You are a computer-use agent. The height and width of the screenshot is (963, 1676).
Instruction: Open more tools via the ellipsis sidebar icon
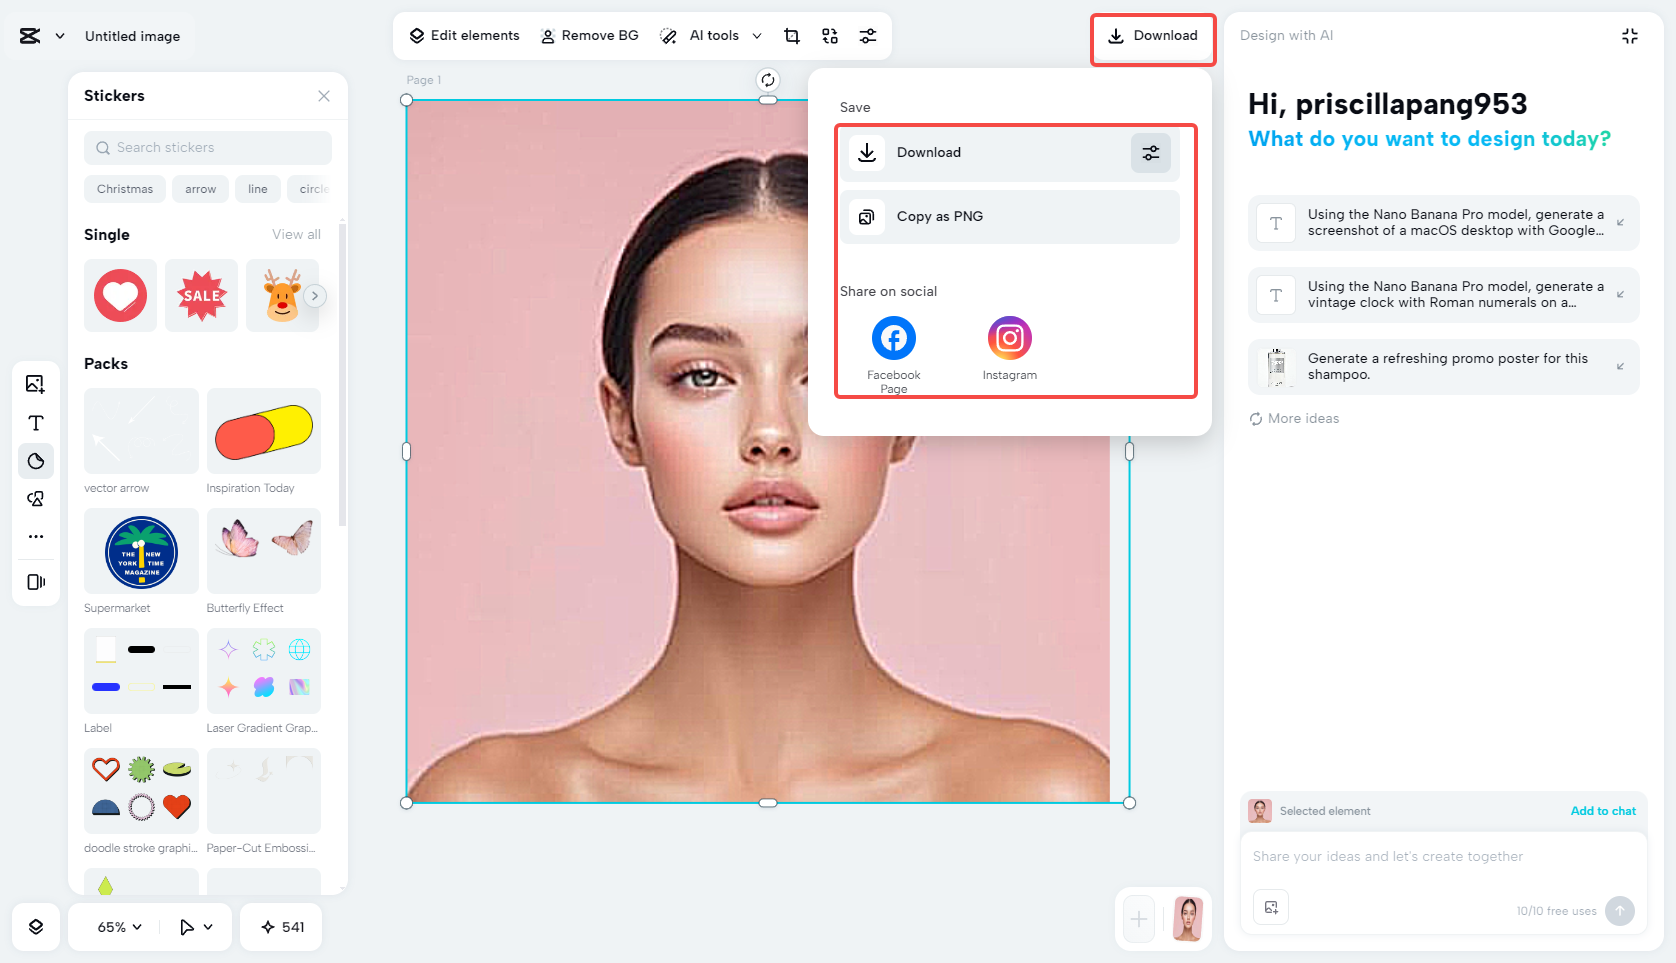pos(36,536)
